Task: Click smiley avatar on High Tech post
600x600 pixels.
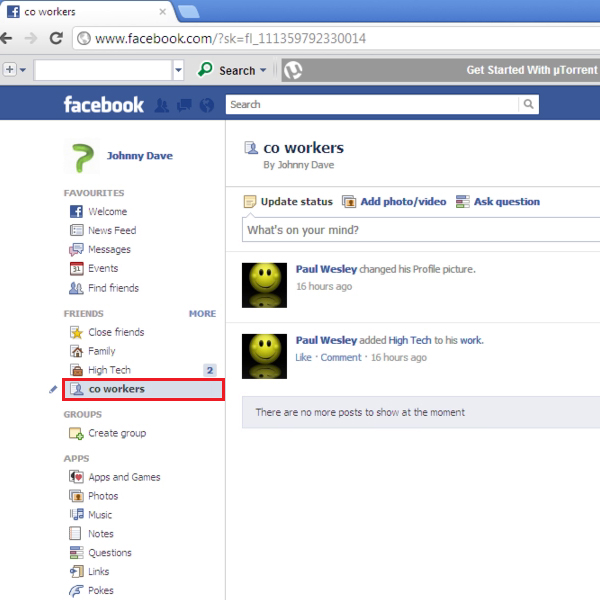Action: tap(264, 356)
